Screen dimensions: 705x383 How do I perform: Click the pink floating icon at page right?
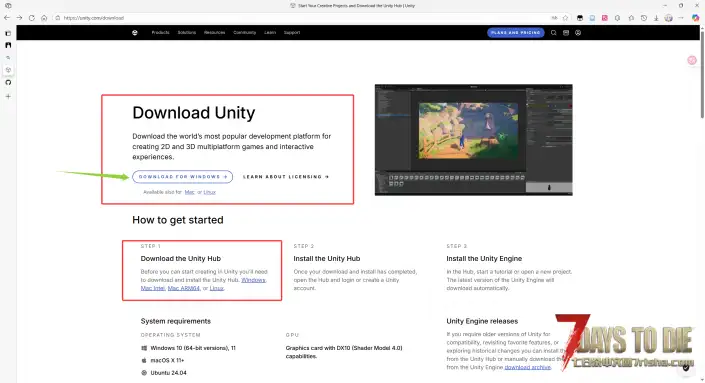(x=692, y=60)
